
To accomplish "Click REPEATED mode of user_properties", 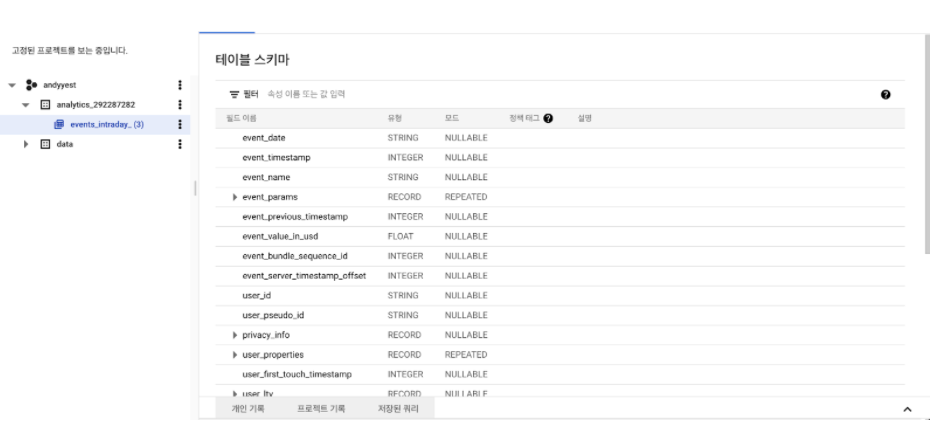I will pos(466,355).
